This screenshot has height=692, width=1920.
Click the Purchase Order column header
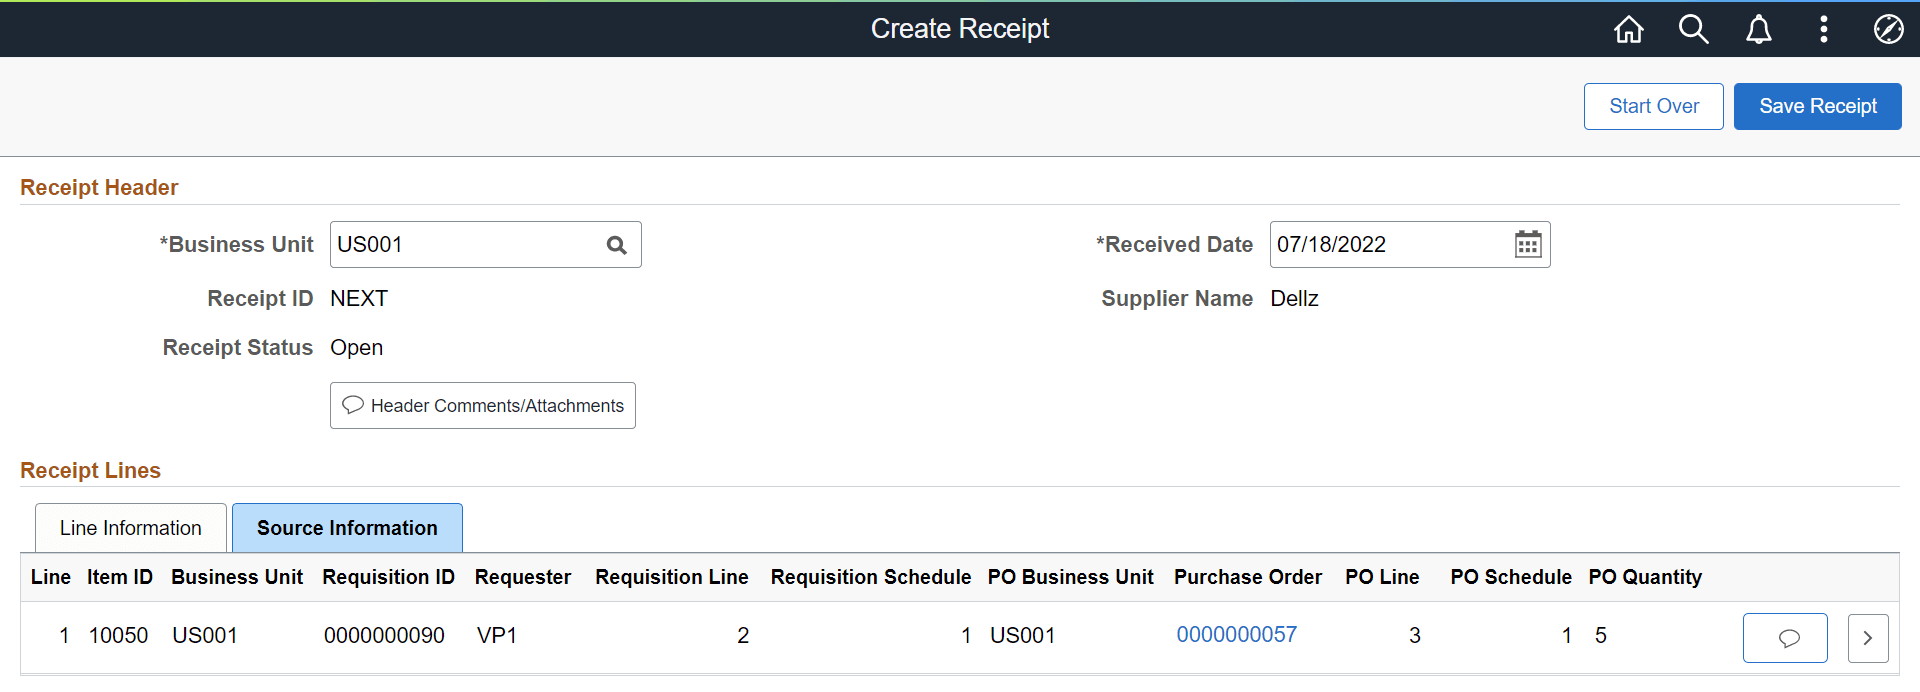click(x=1247, y=577)
